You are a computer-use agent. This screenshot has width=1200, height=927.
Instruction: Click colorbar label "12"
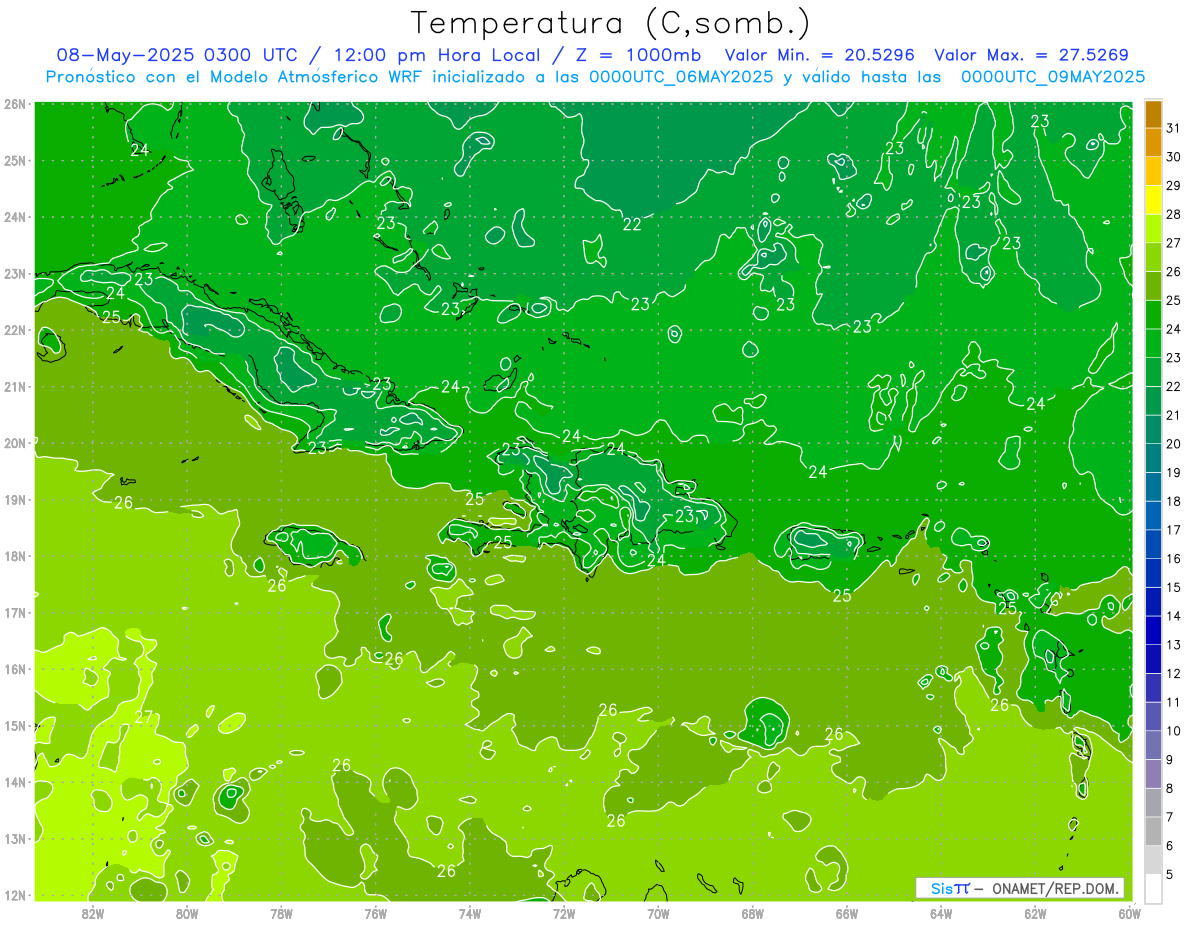(x=1172, y=673)
